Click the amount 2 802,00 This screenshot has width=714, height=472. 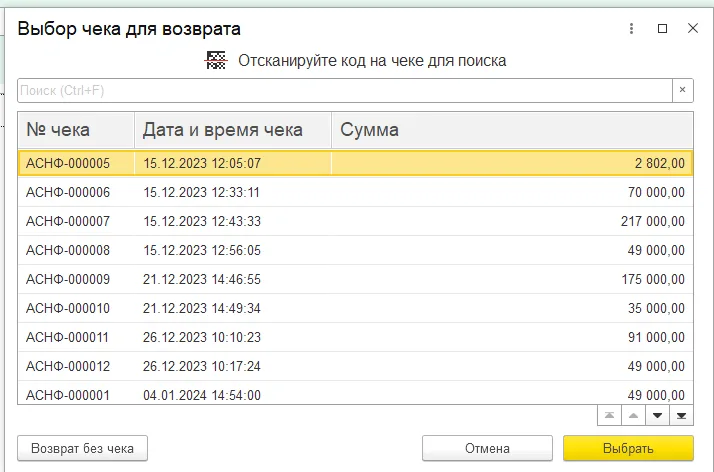(x=660, y=163)
